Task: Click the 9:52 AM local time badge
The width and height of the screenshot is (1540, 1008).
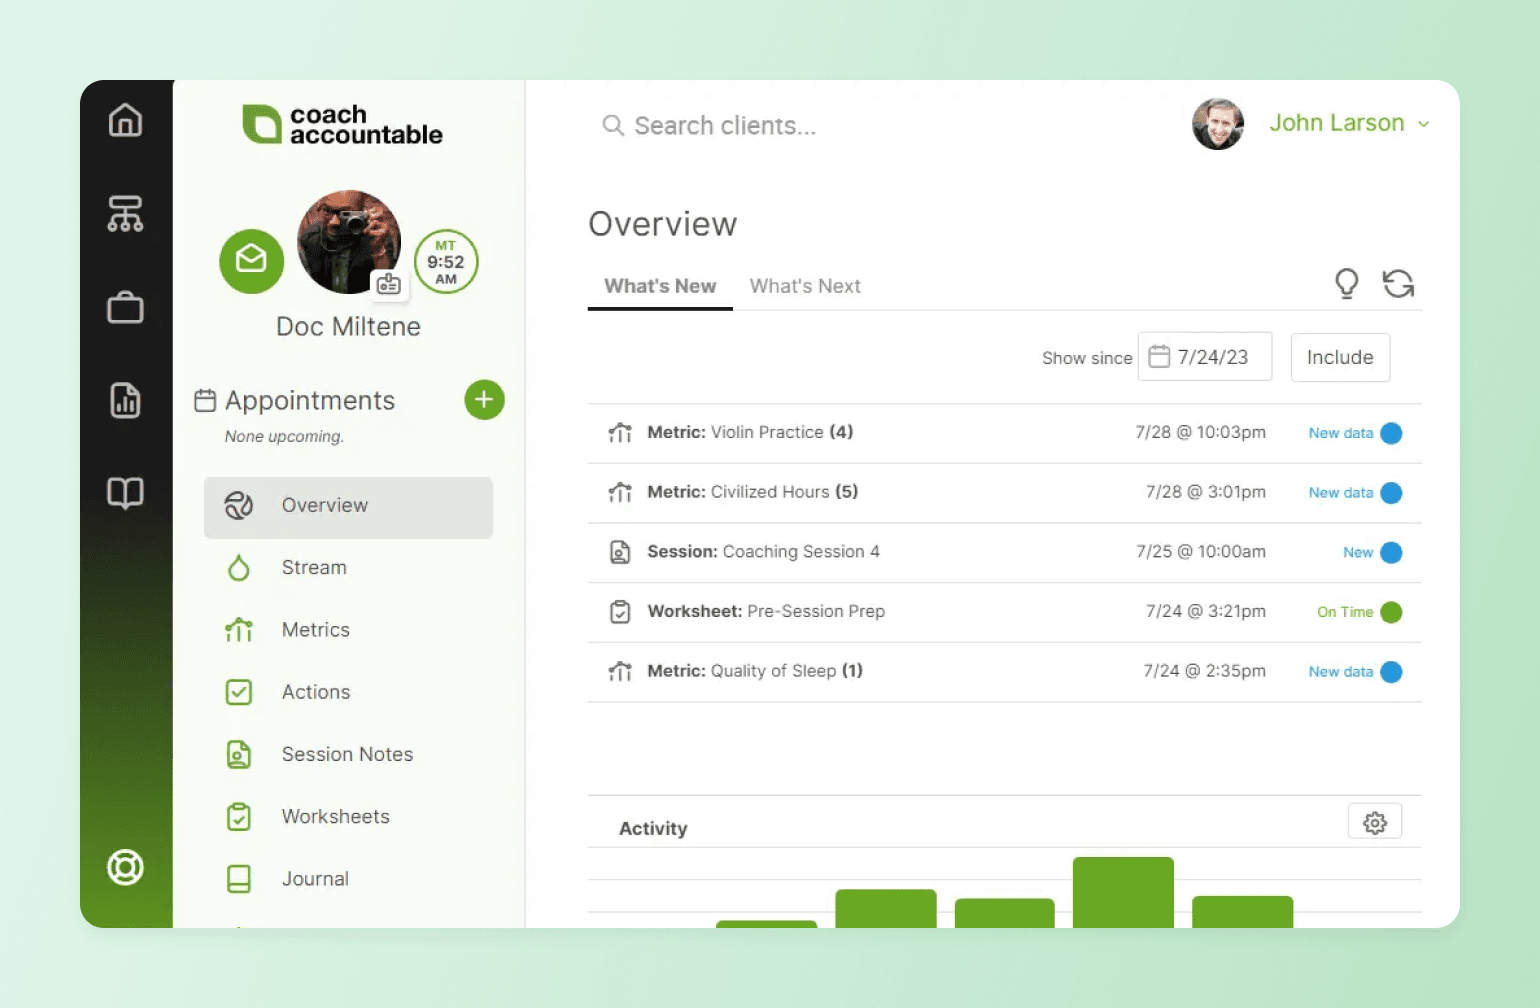Action: tap(446, 261)
